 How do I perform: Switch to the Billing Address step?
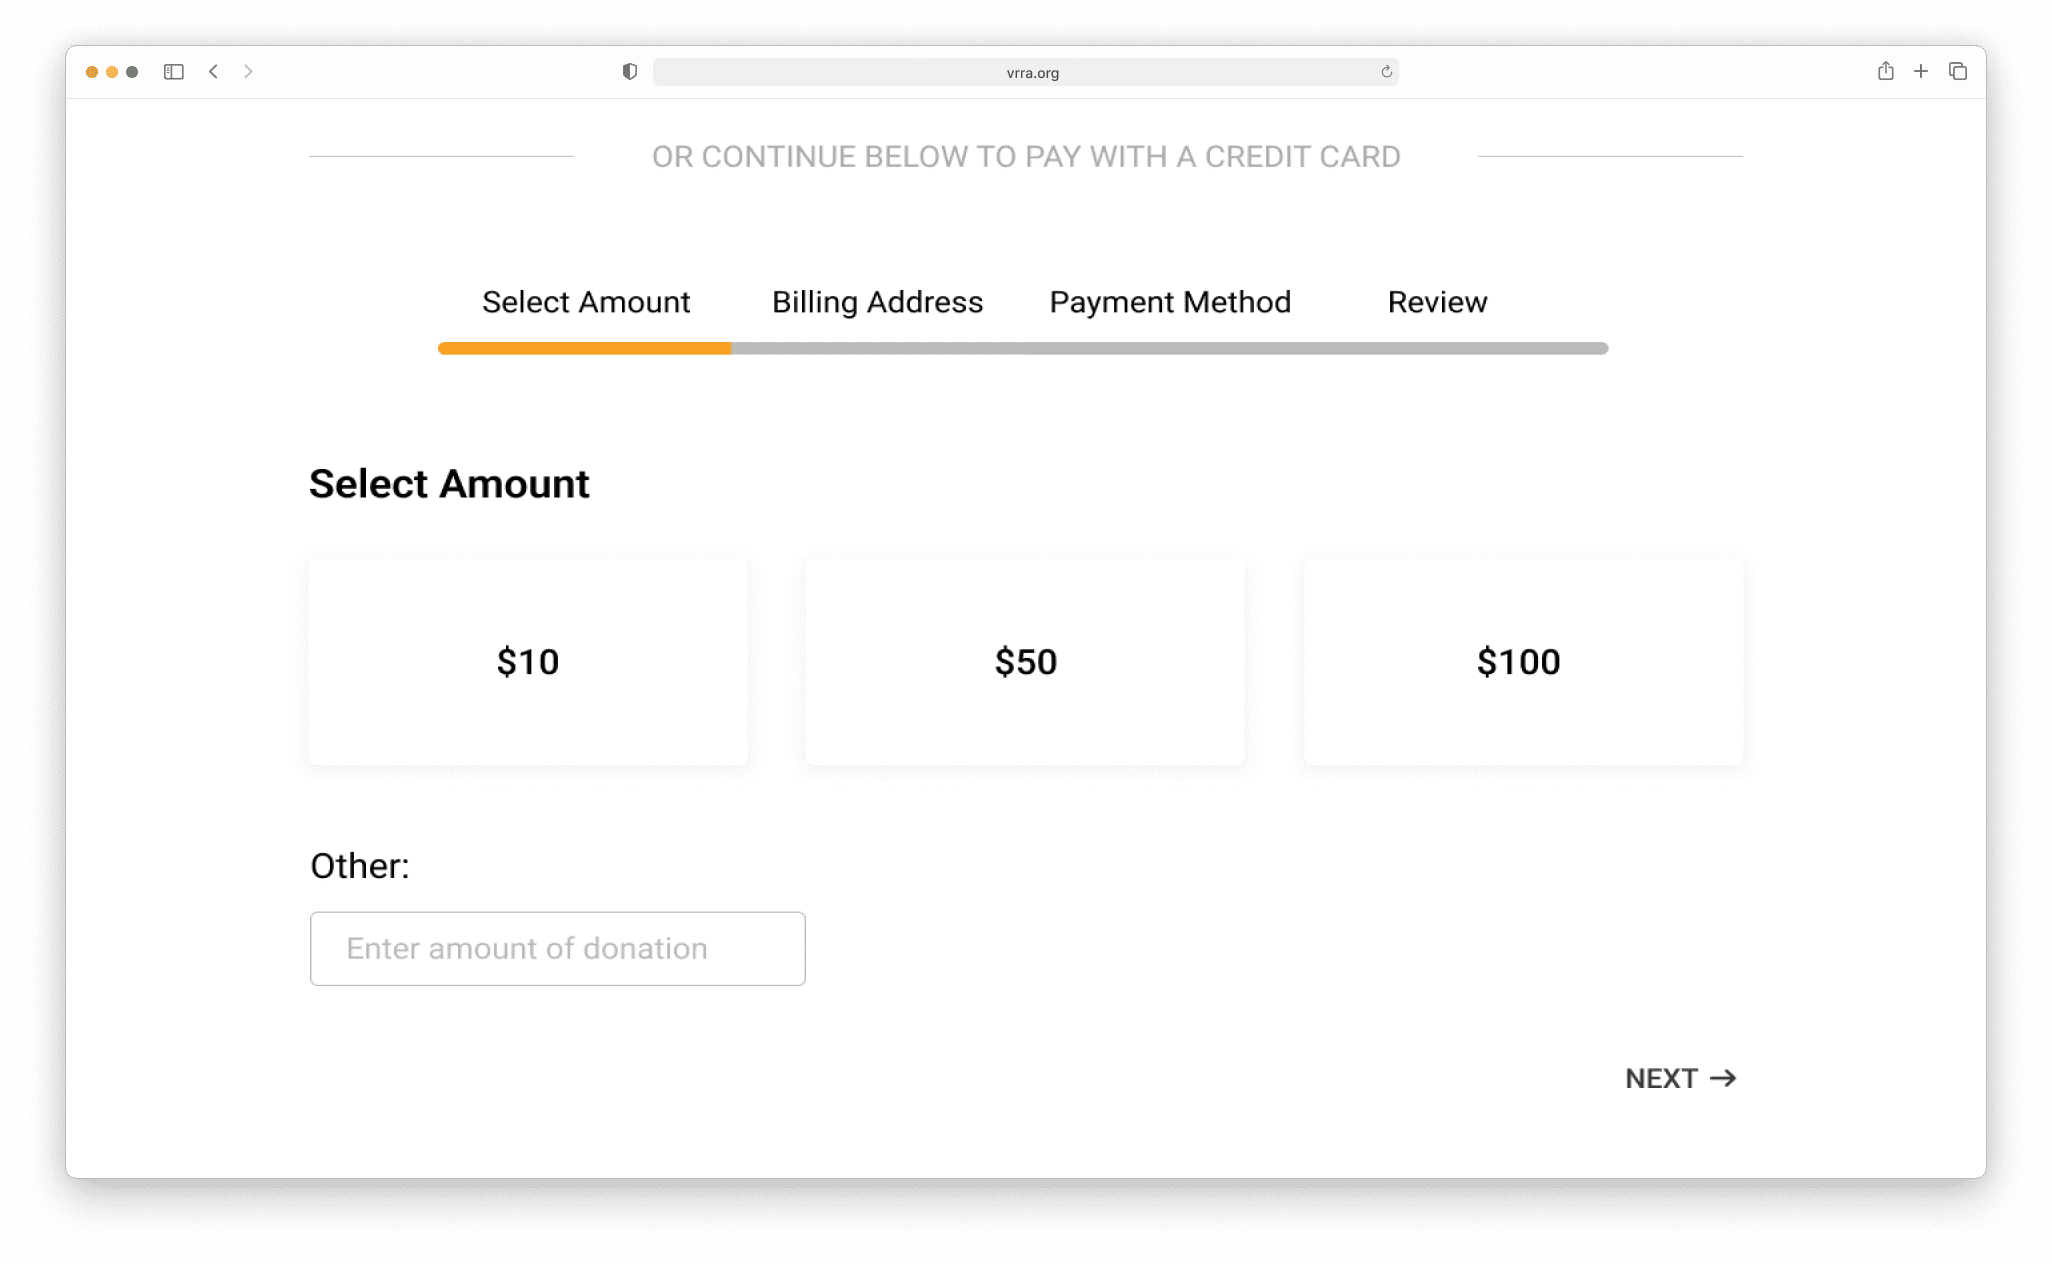[876, 302]
